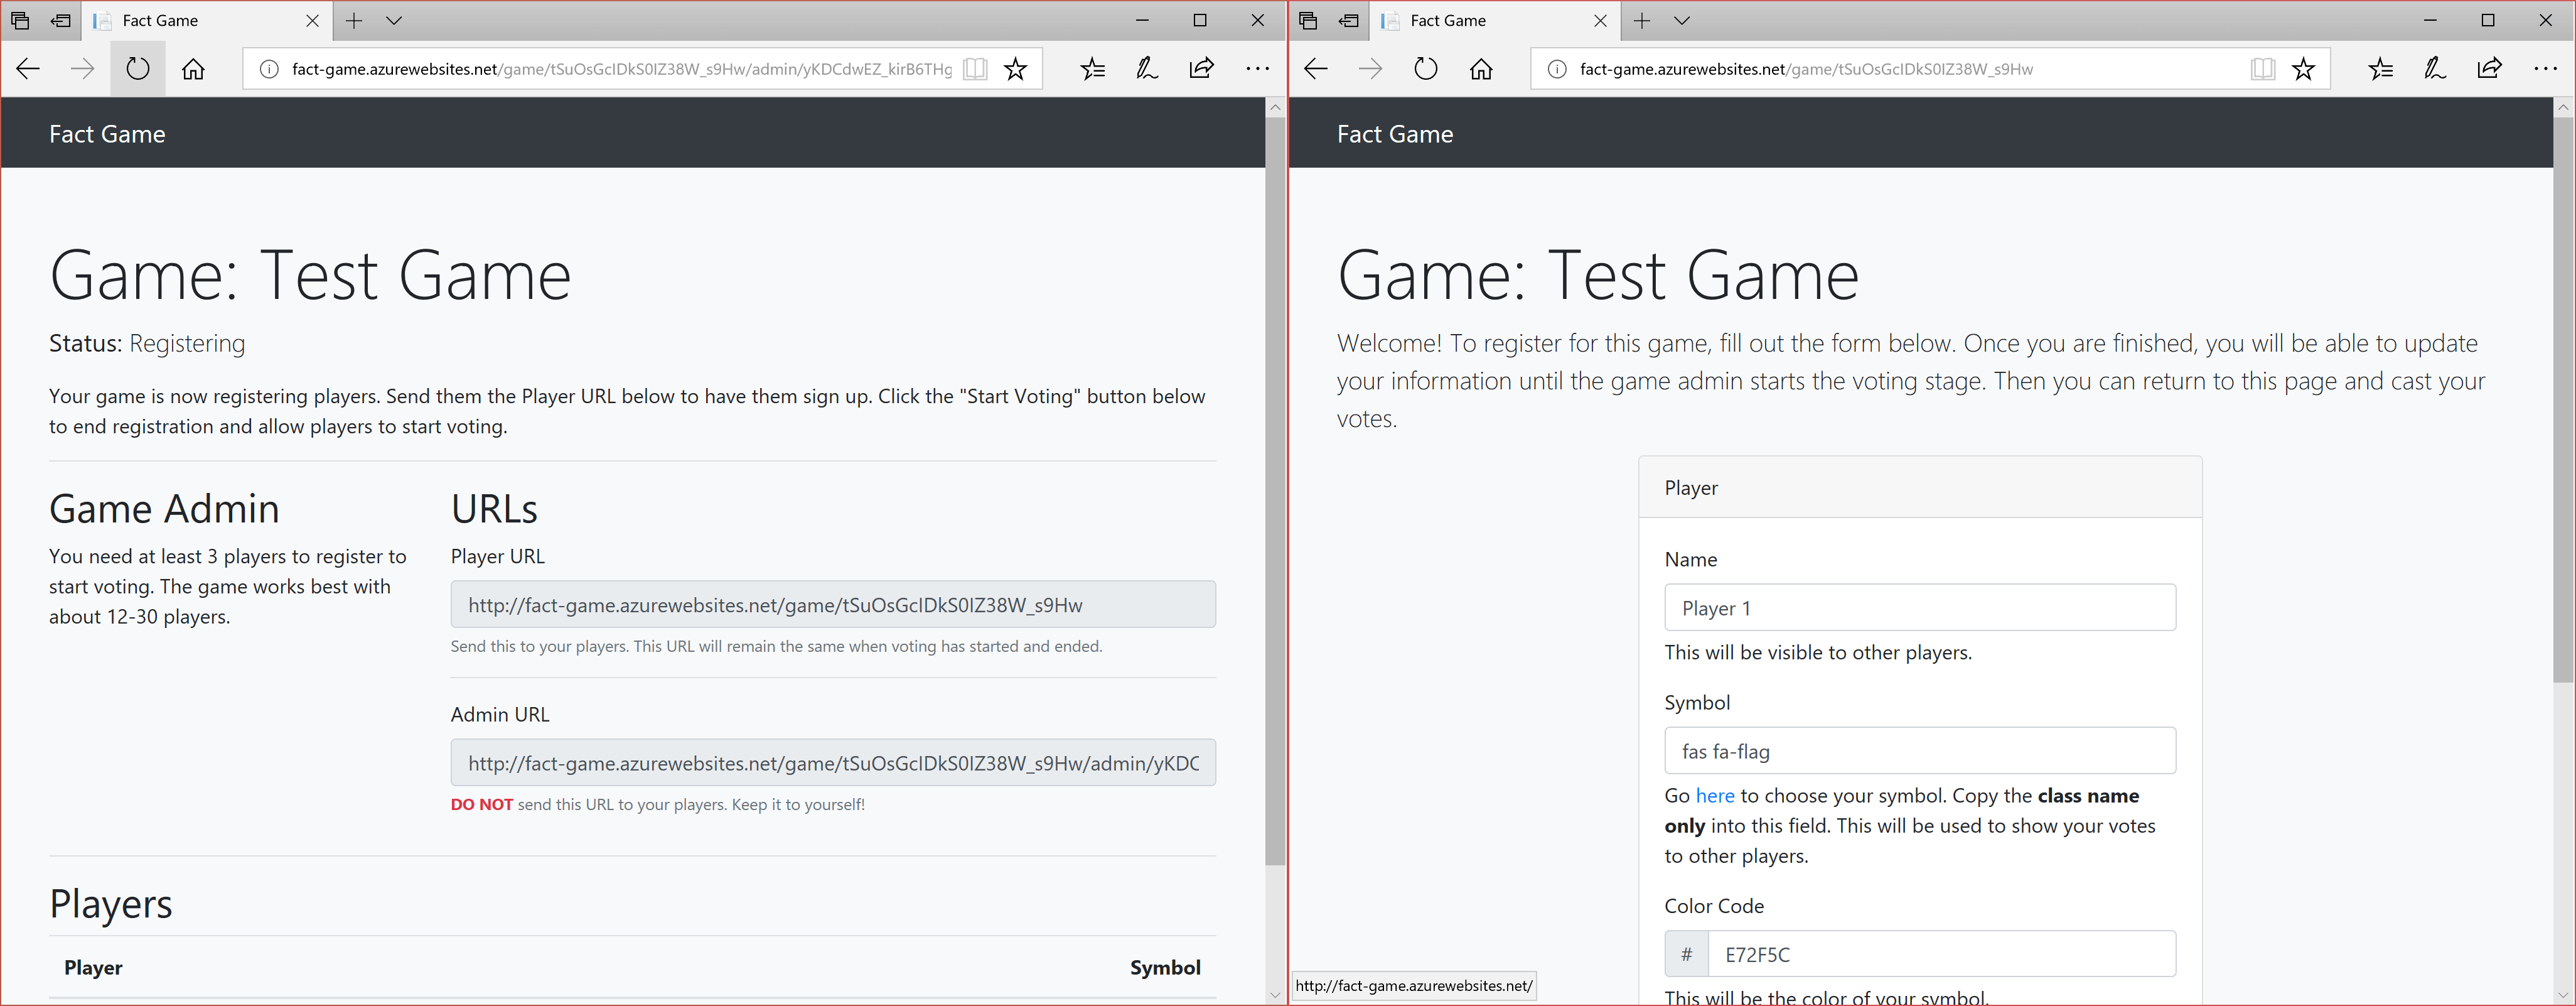Click the Player URL text field
This screenshot has width=2576, height=1006.
pyautogui.click(x=832, y=605)
